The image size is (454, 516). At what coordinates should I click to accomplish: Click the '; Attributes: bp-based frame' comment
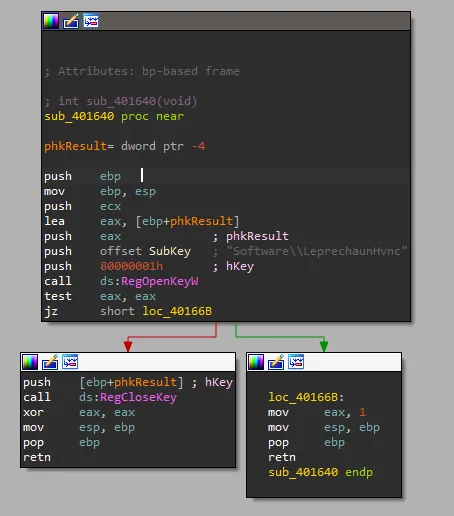coord(142,71)
